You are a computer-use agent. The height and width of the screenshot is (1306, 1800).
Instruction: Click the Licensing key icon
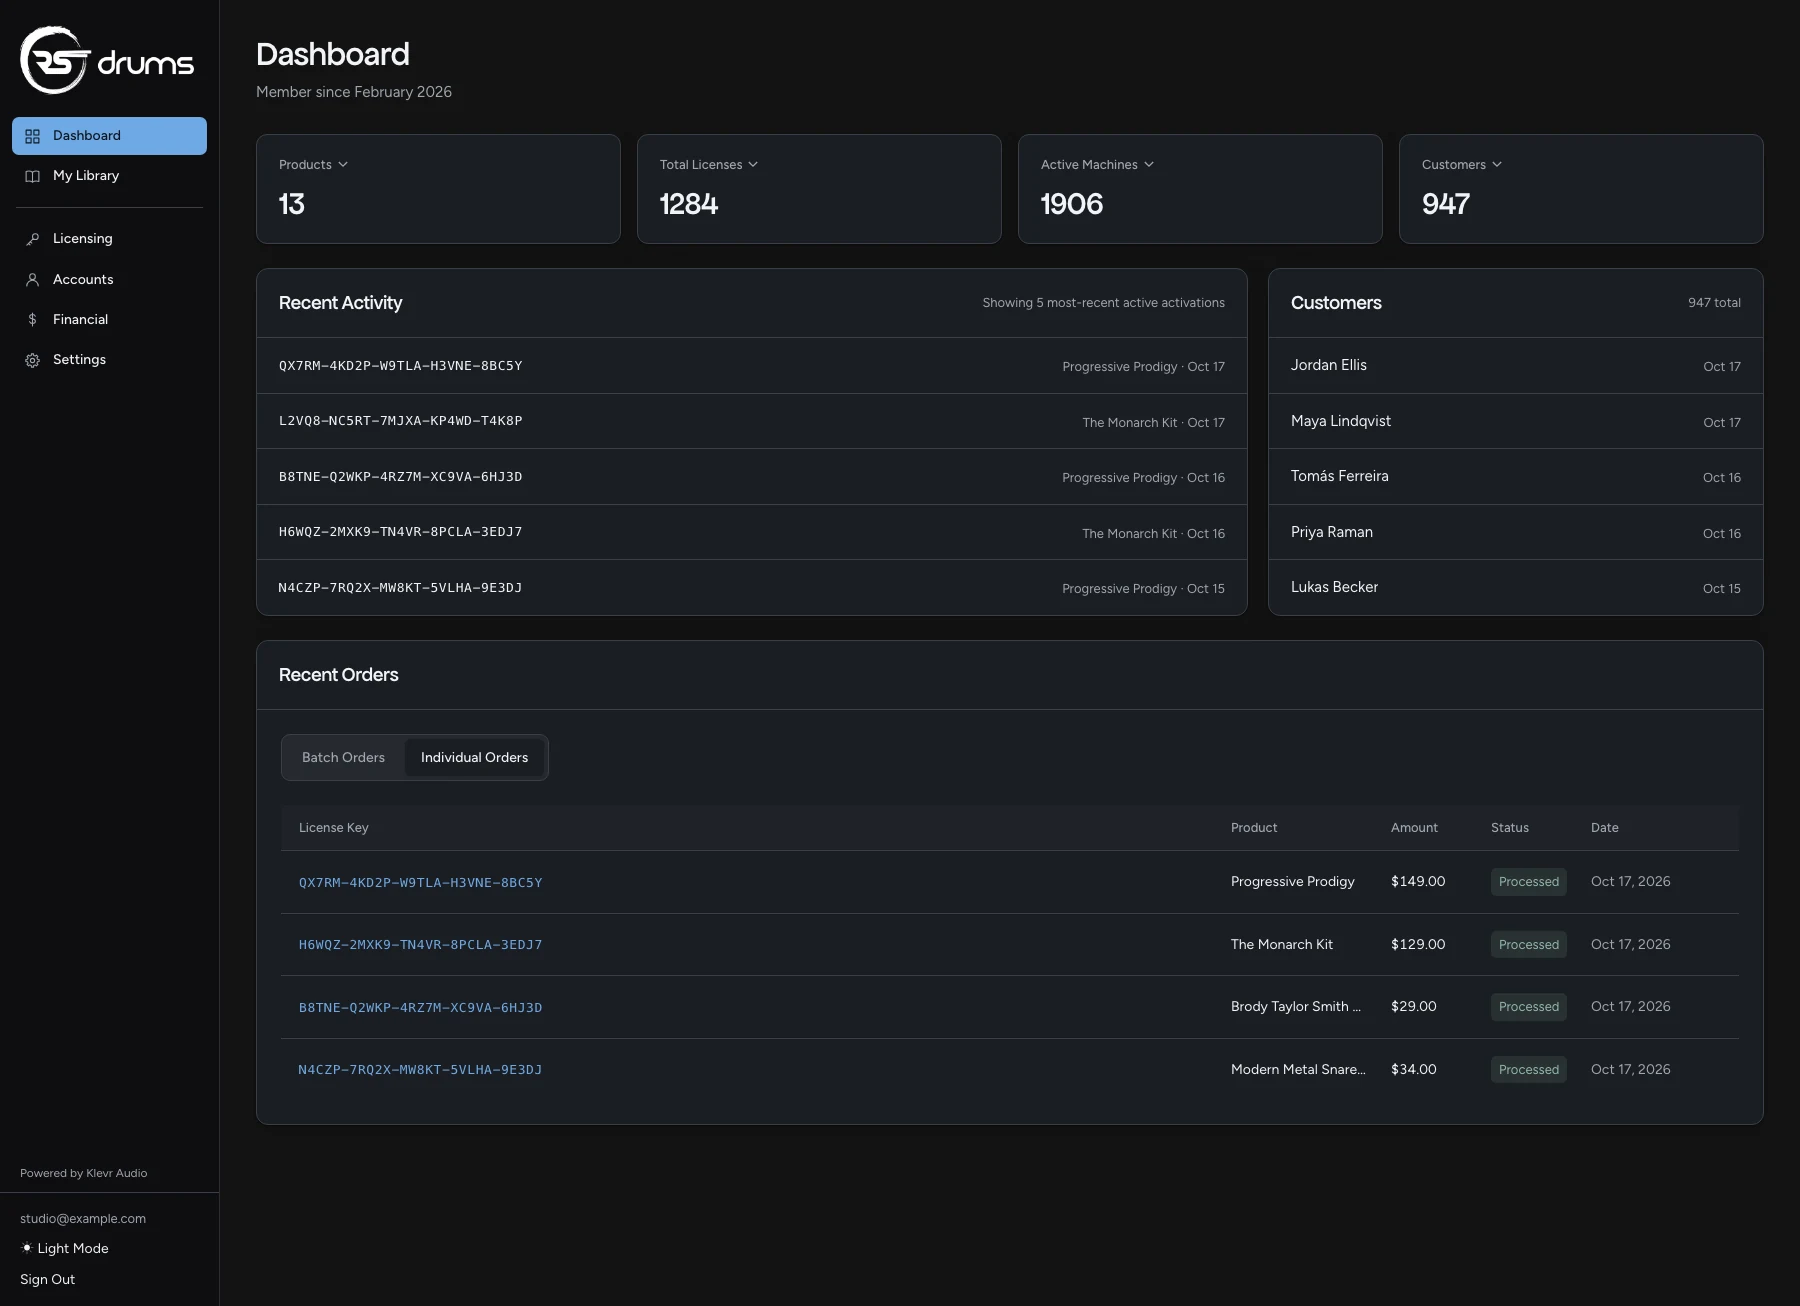click(x=32, y=239)
